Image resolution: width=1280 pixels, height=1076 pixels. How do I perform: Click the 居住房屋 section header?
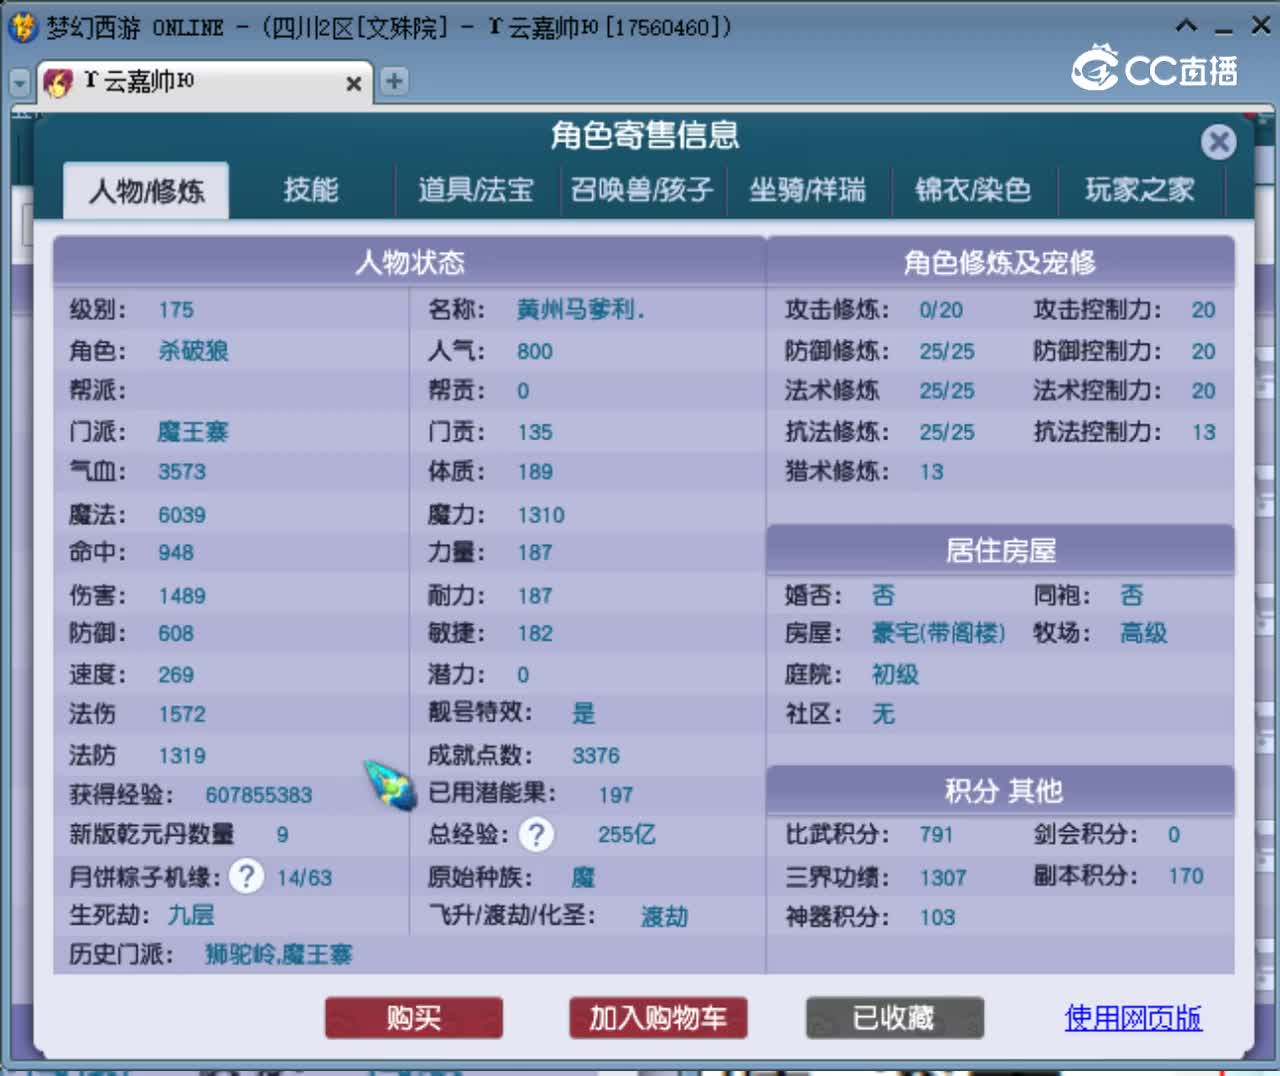point(1000,550)
